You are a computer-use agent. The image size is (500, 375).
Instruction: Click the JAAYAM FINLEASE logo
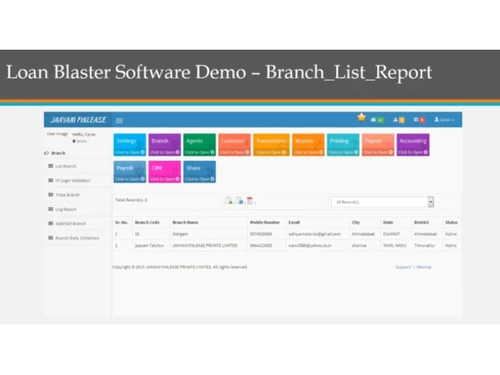pyautogui.click(x=78, y=120)
